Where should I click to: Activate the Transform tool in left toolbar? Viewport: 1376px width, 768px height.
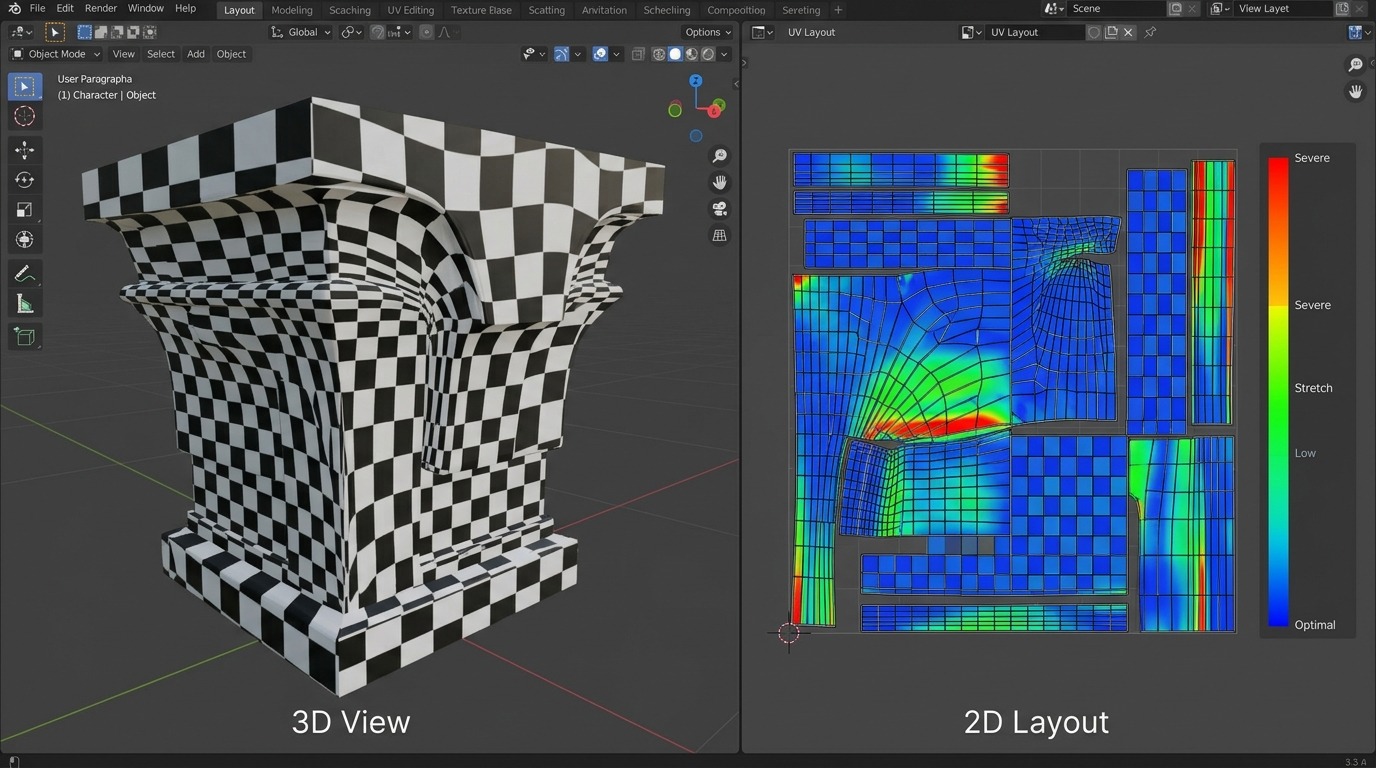click(25, 240)
